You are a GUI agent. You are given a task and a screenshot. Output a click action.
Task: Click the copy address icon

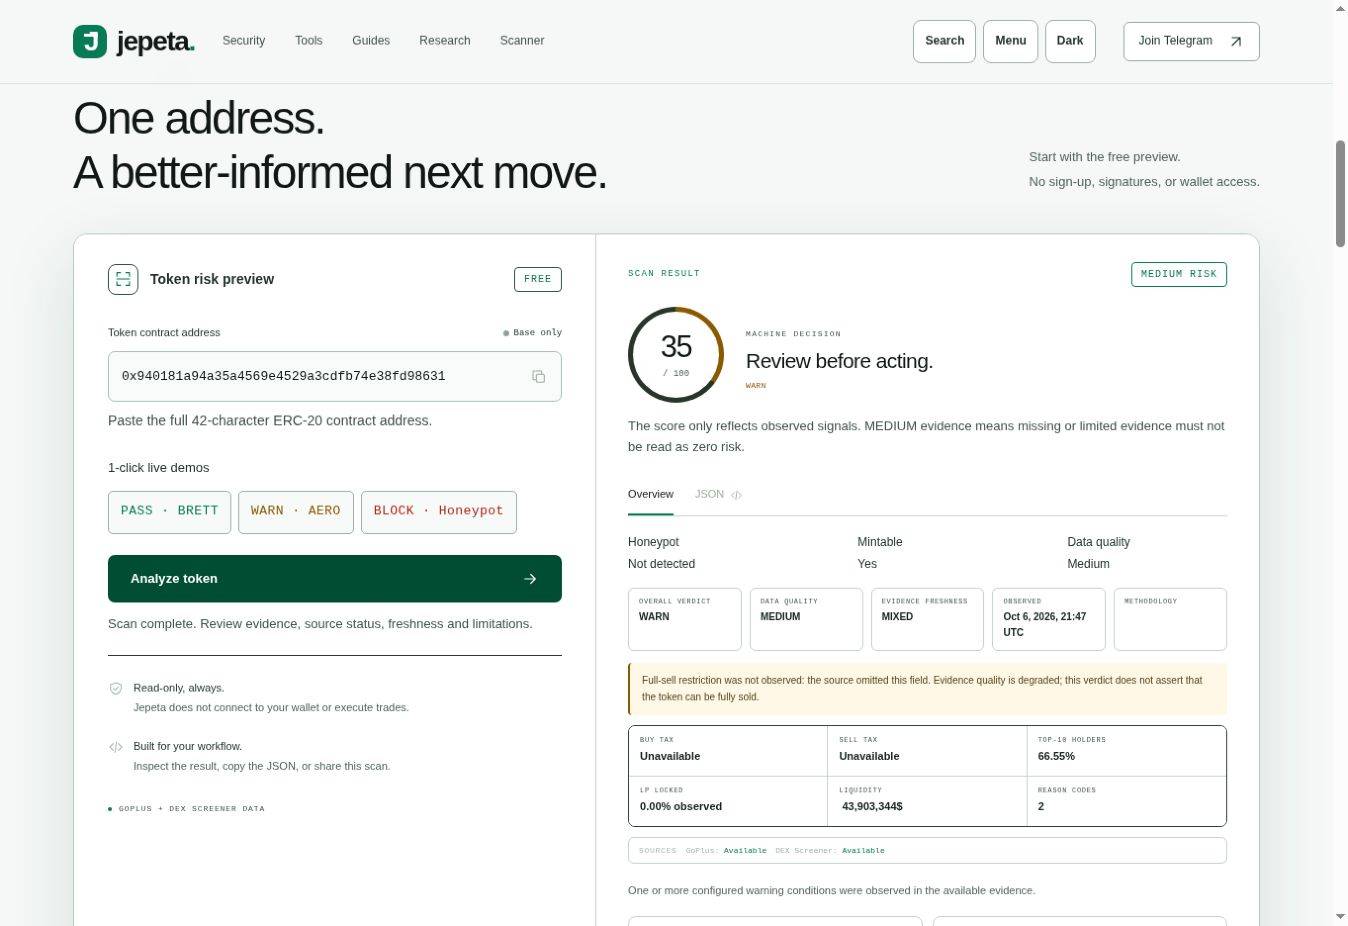point(538,376)
